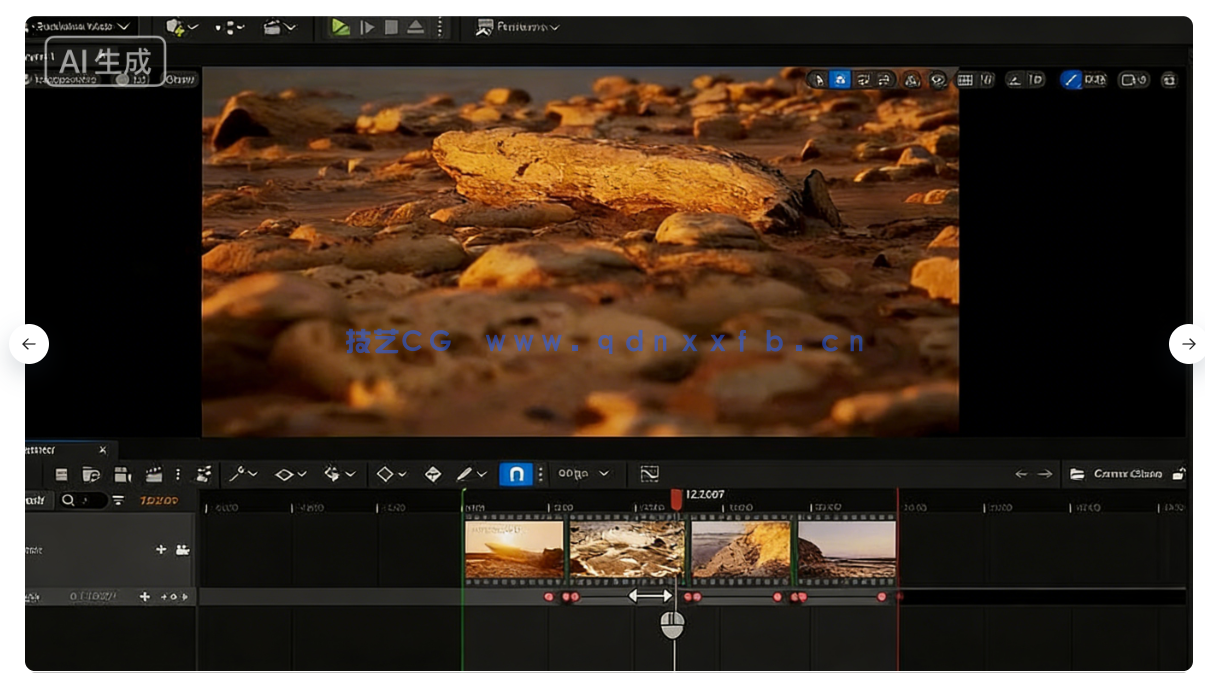Image resolution: width=1205 pixels, height=684 pixels.
Task: Click the filter icon beside the track search
Action: [119, 500]
